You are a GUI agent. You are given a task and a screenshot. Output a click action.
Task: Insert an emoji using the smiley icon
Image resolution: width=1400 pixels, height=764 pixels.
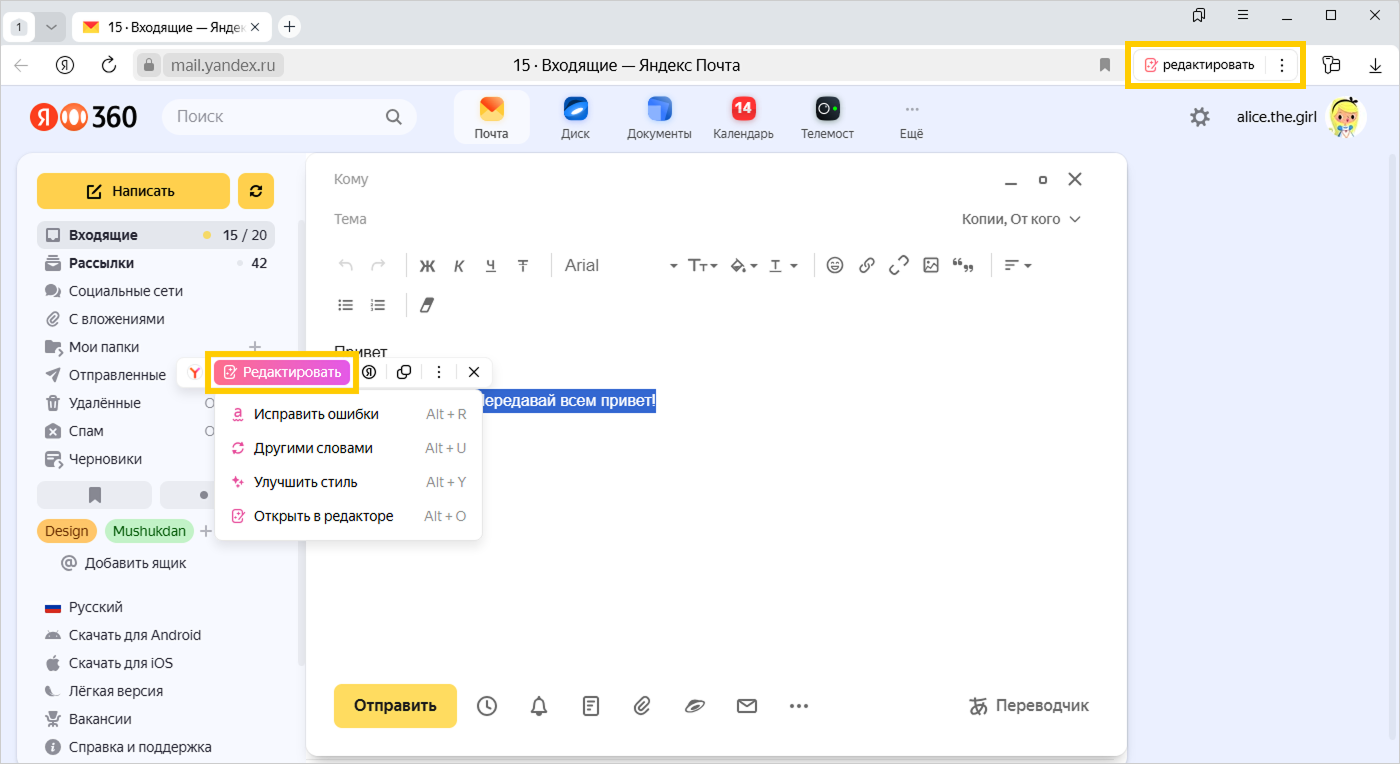tap(835, 265)
